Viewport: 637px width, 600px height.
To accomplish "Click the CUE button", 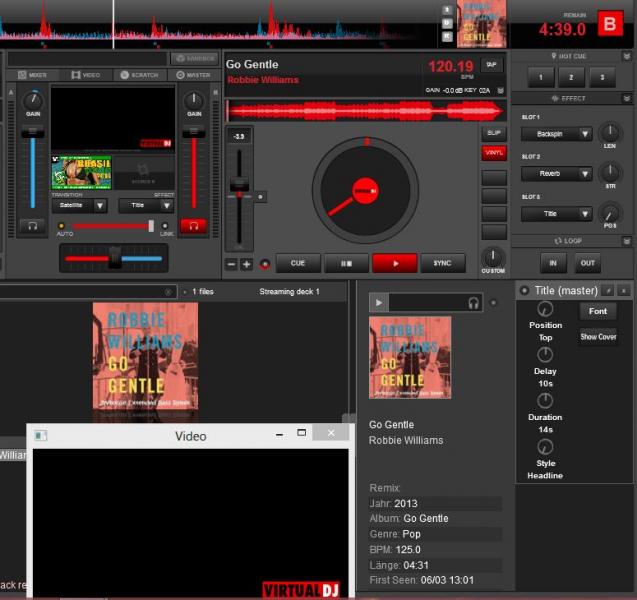I will point(298,263).
